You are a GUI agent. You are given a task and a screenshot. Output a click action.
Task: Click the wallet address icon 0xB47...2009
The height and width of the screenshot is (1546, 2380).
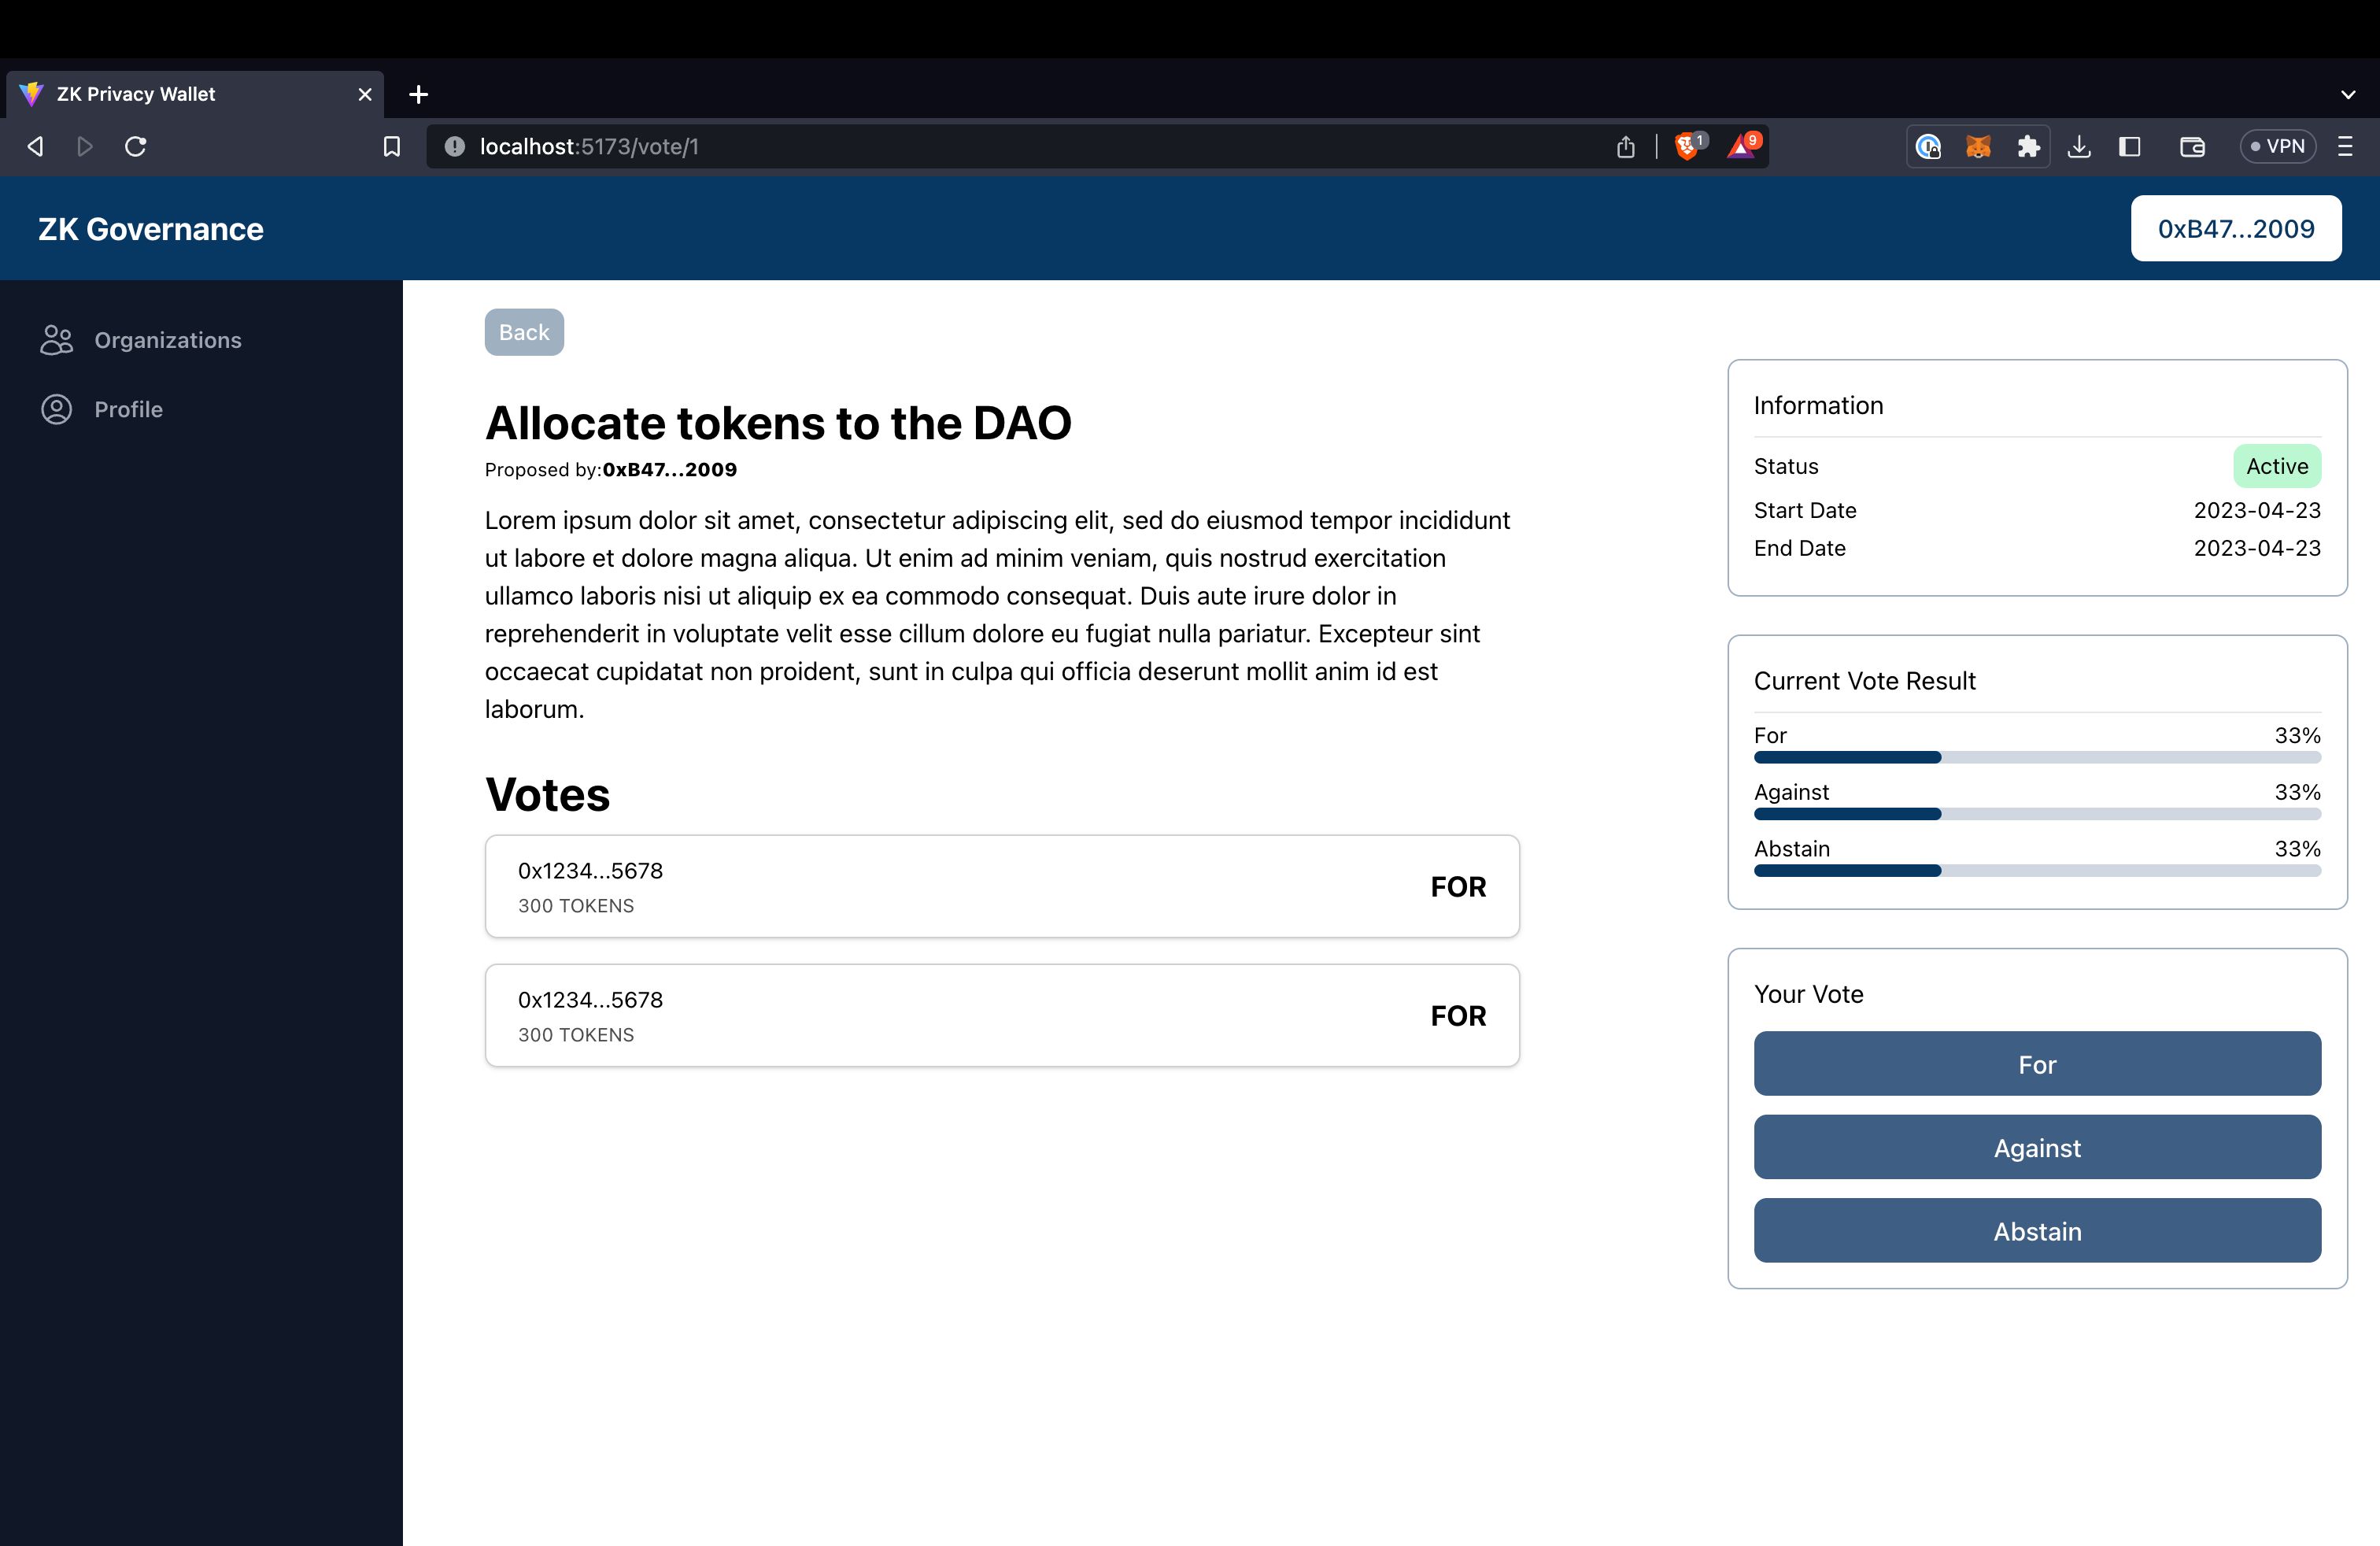[2236, 227]
